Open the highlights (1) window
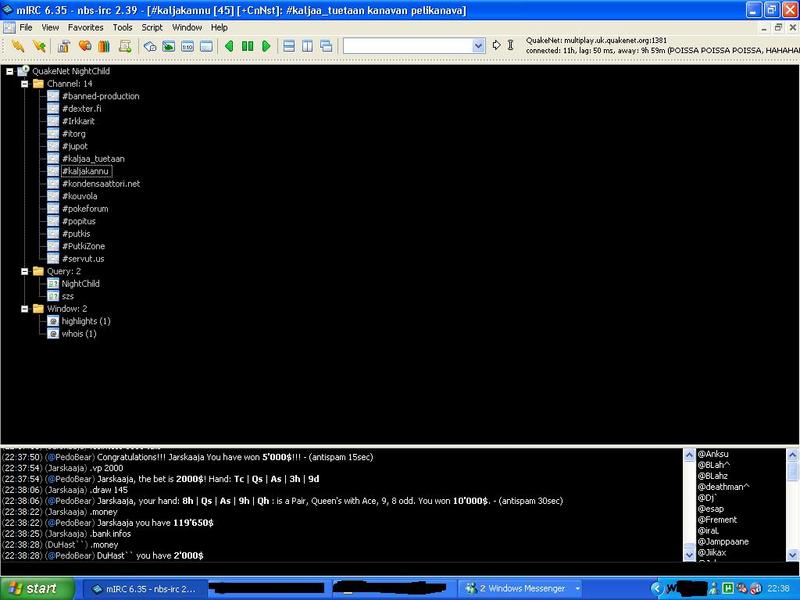The image size is (800, 600). pyautogui.click(x=85, y=321)
